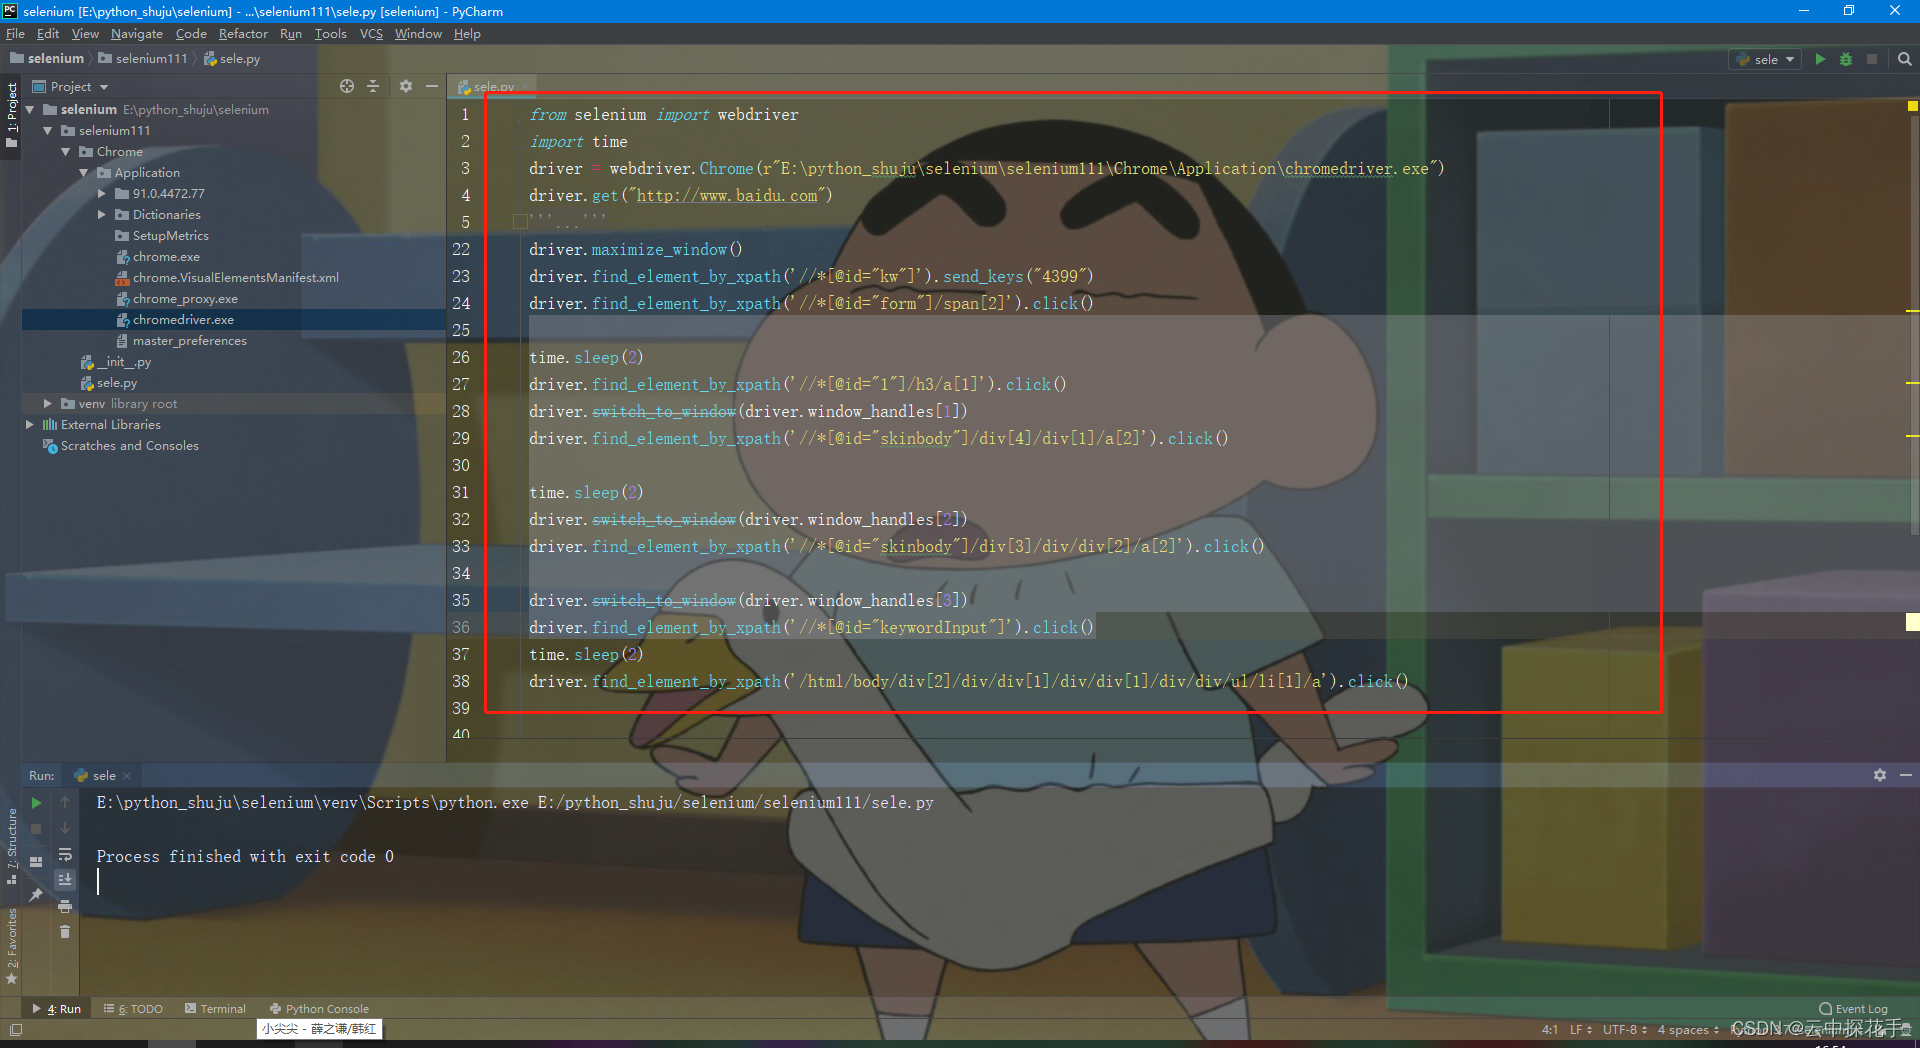Click line number 27 in the gutter
The width and height of the screenshot is (1920, 1048).
pyautogui.click(x=461, y=384)
